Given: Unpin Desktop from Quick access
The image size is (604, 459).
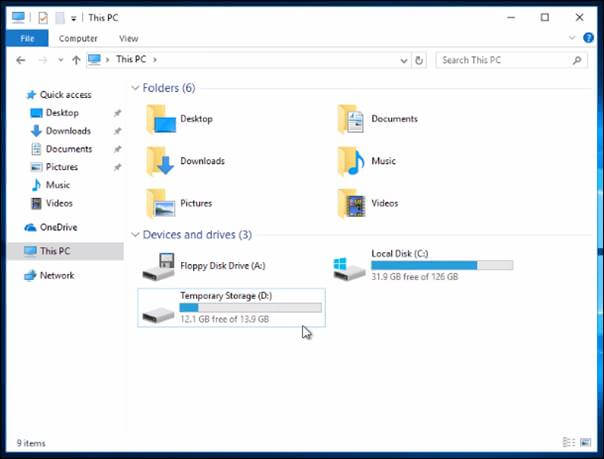Looking at the screenshot, I should pyautogui.click(x=117, y=113).
